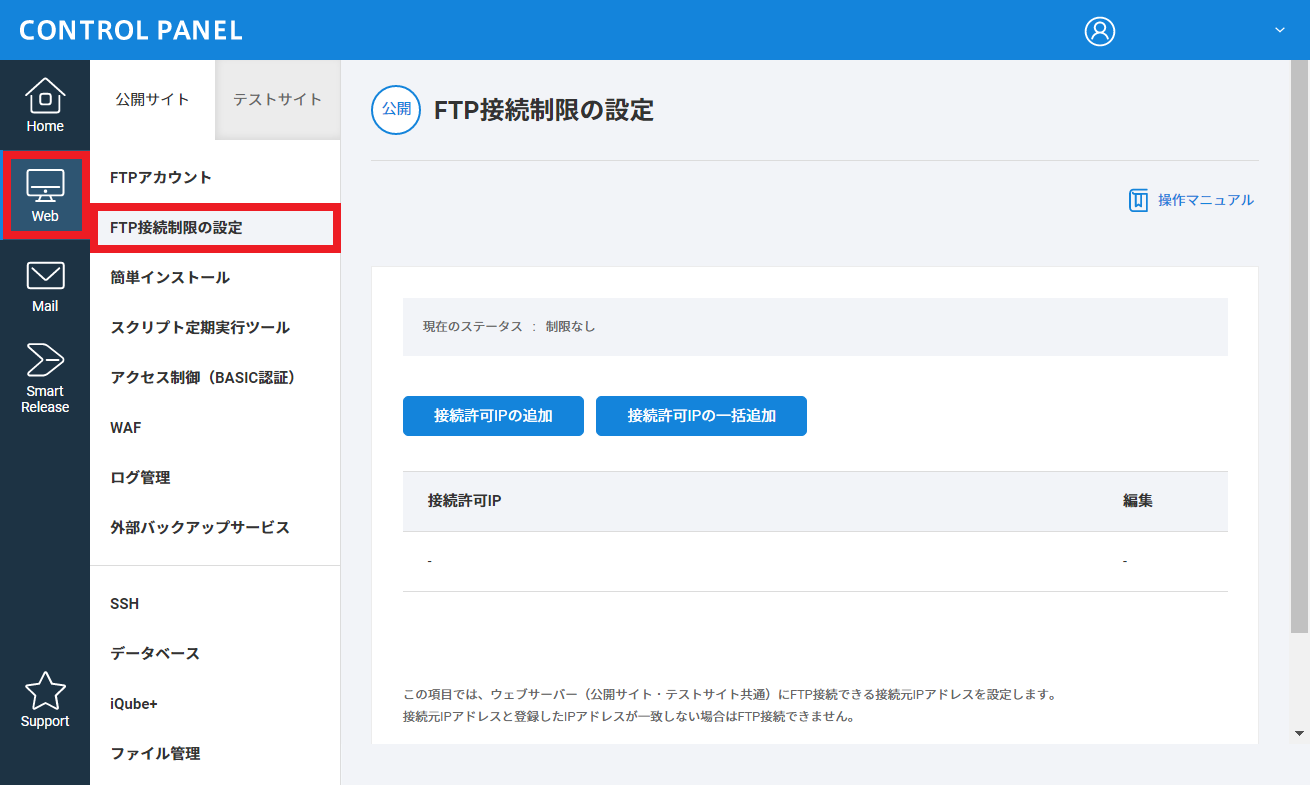Viewport: 1310px width, 785px height.
Task: Expand the account dropdown chevron
Action: pos(1279,31)
